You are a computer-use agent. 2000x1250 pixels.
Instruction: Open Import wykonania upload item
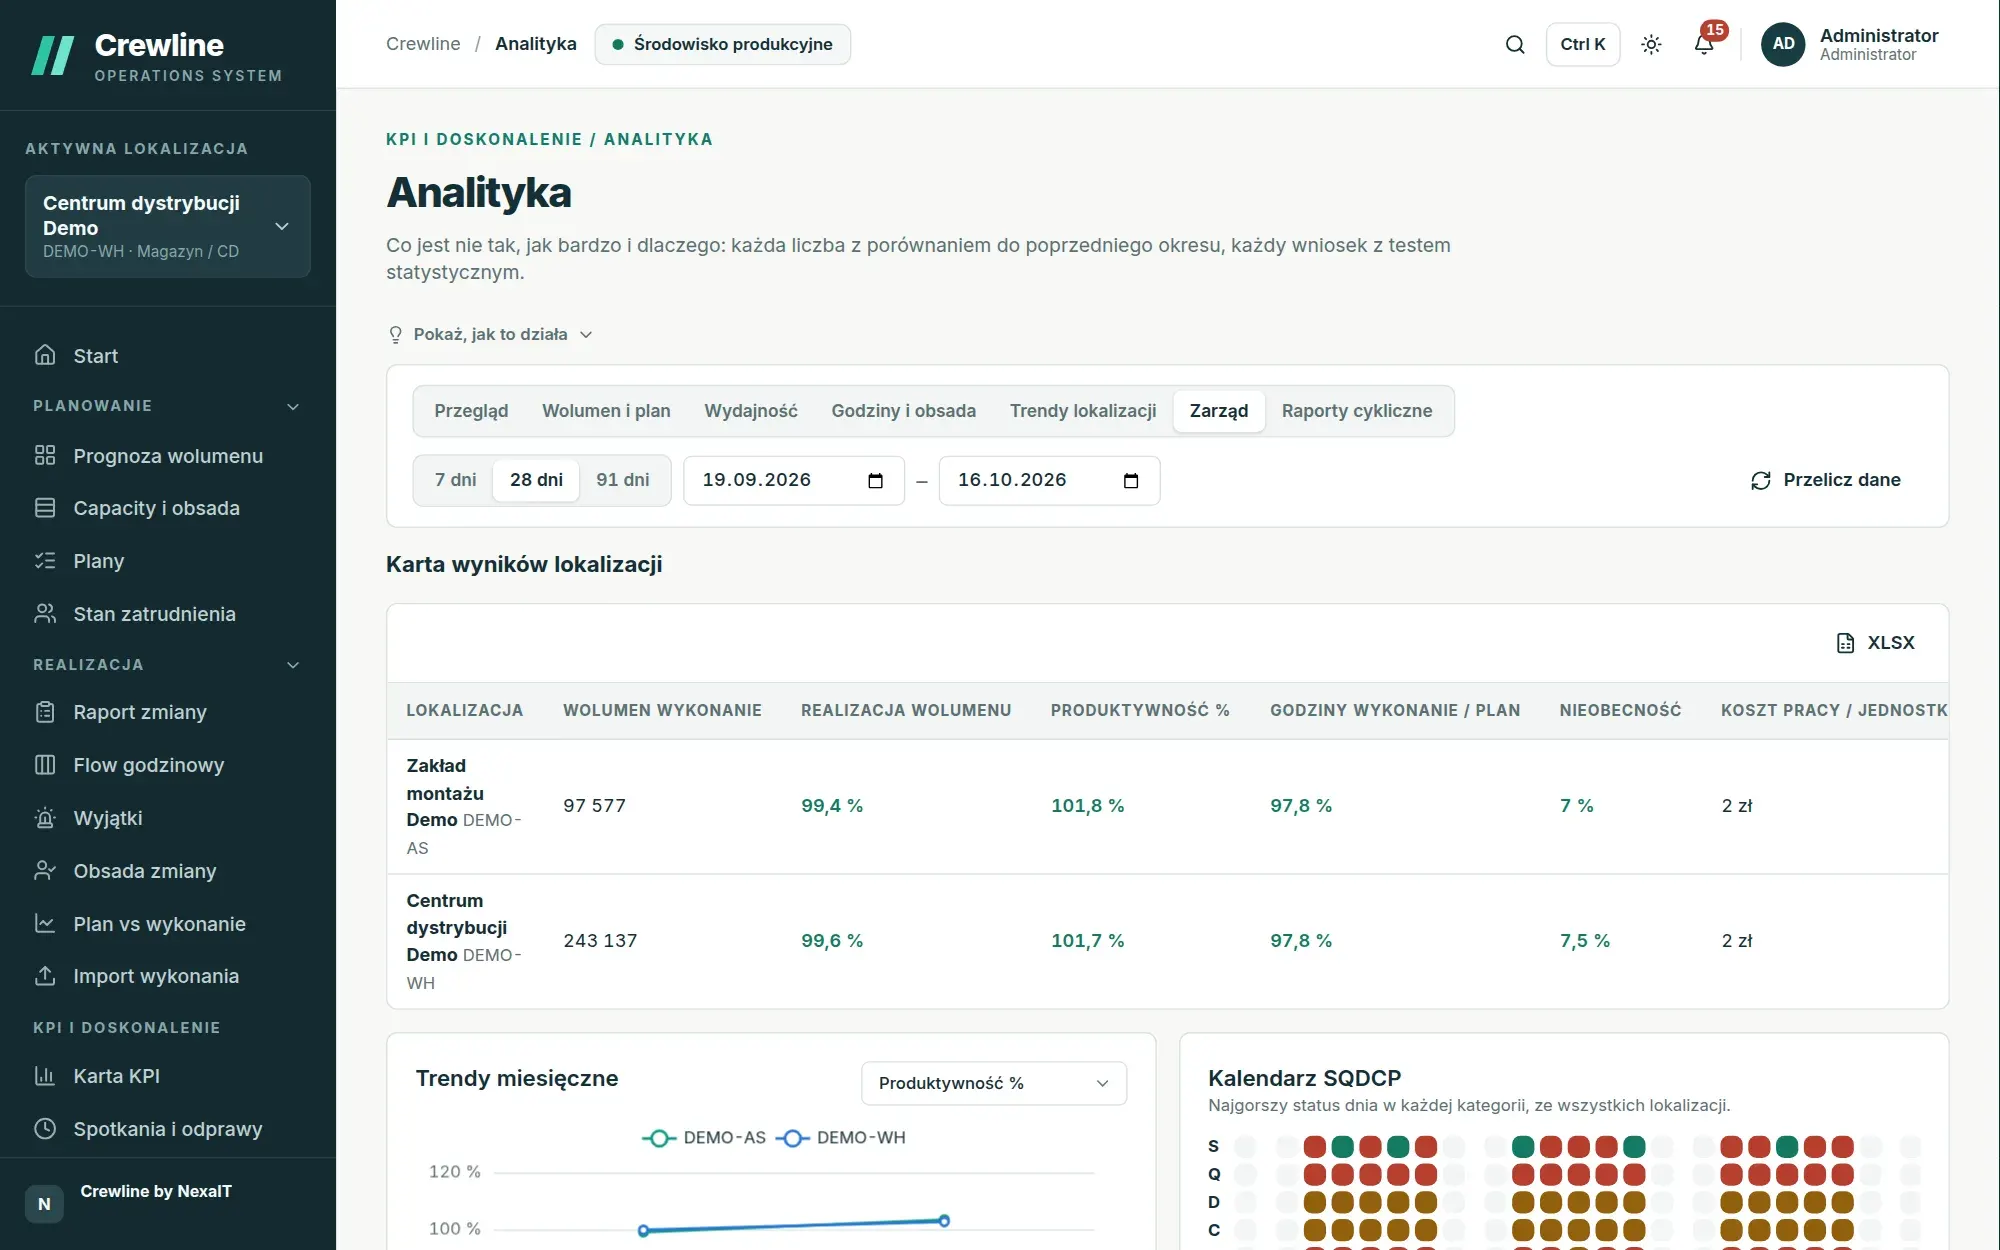(168, 976)
